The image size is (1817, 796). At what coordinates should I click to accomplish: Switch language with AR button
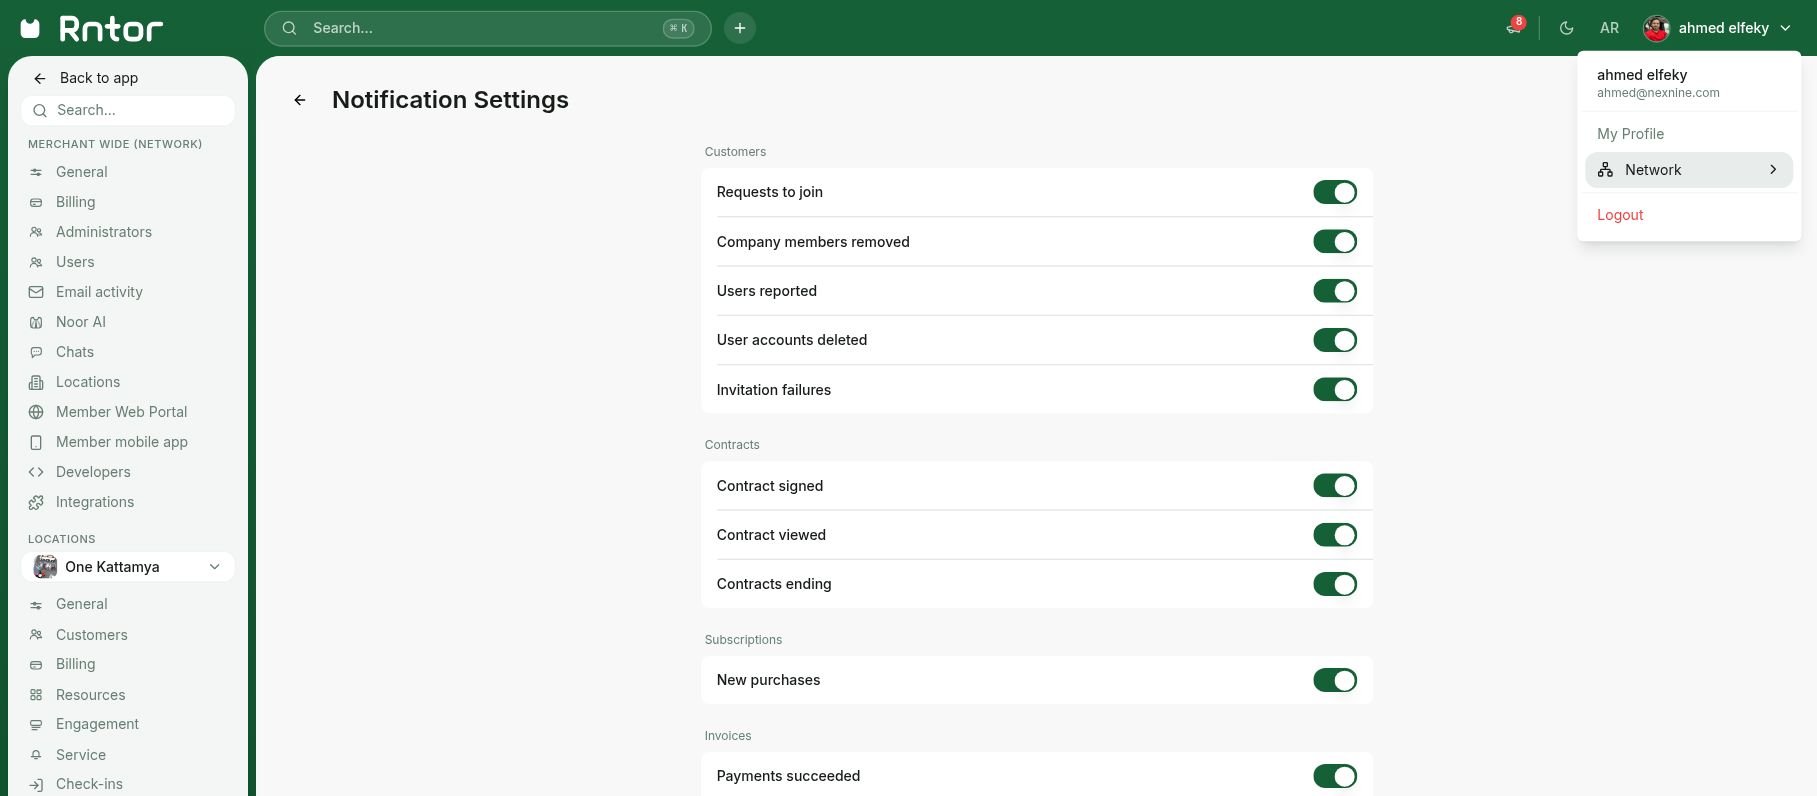click(1609, 28)
